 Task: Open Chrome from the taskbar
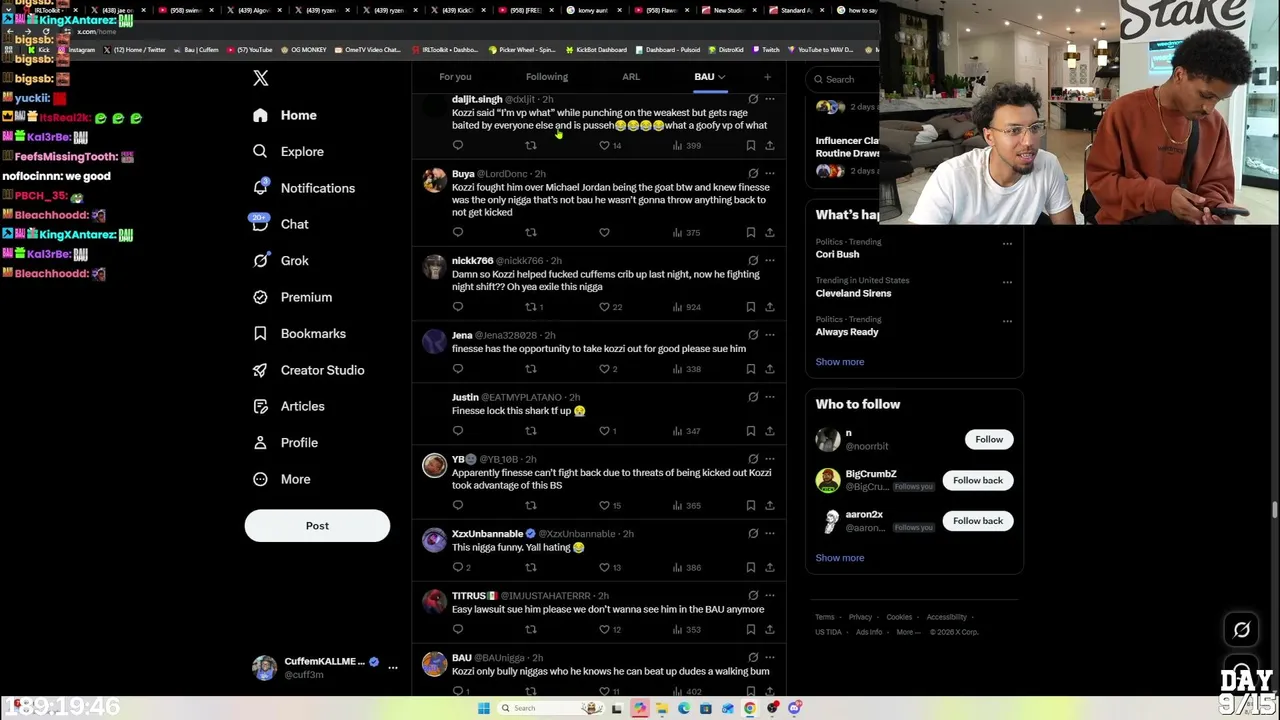(749, 709)
